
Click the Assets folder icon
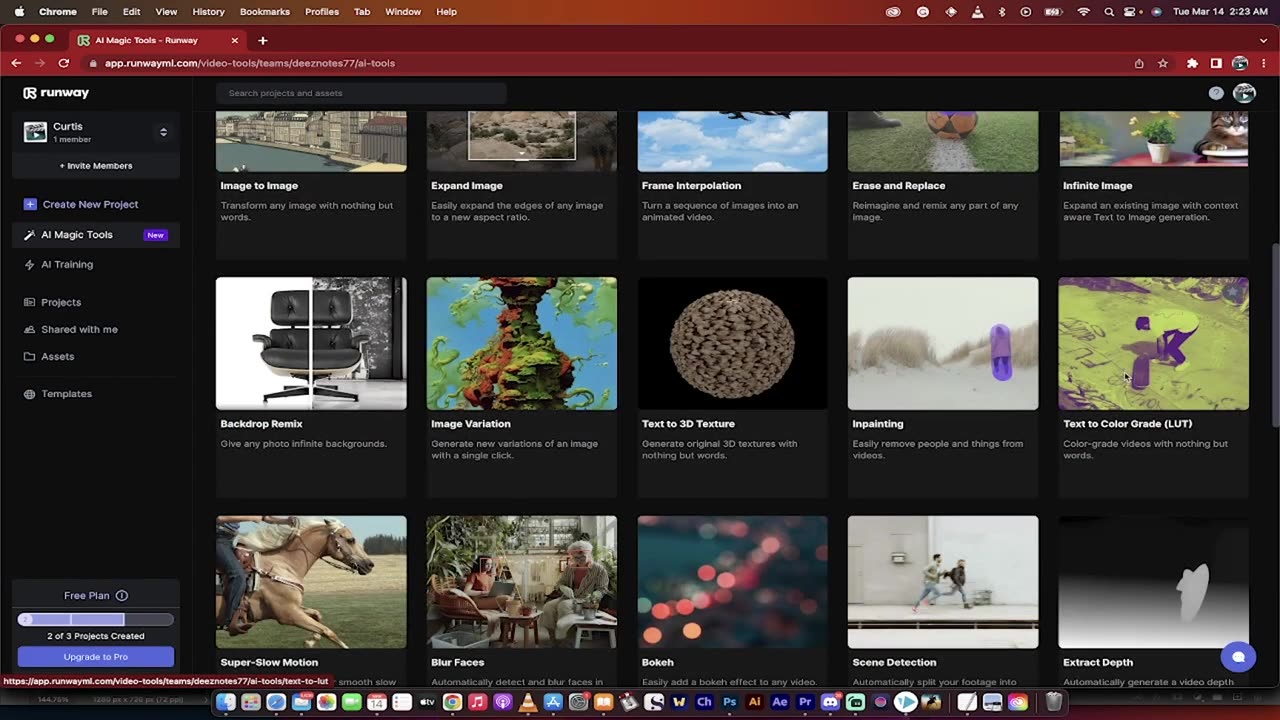(x=30, y=356)
